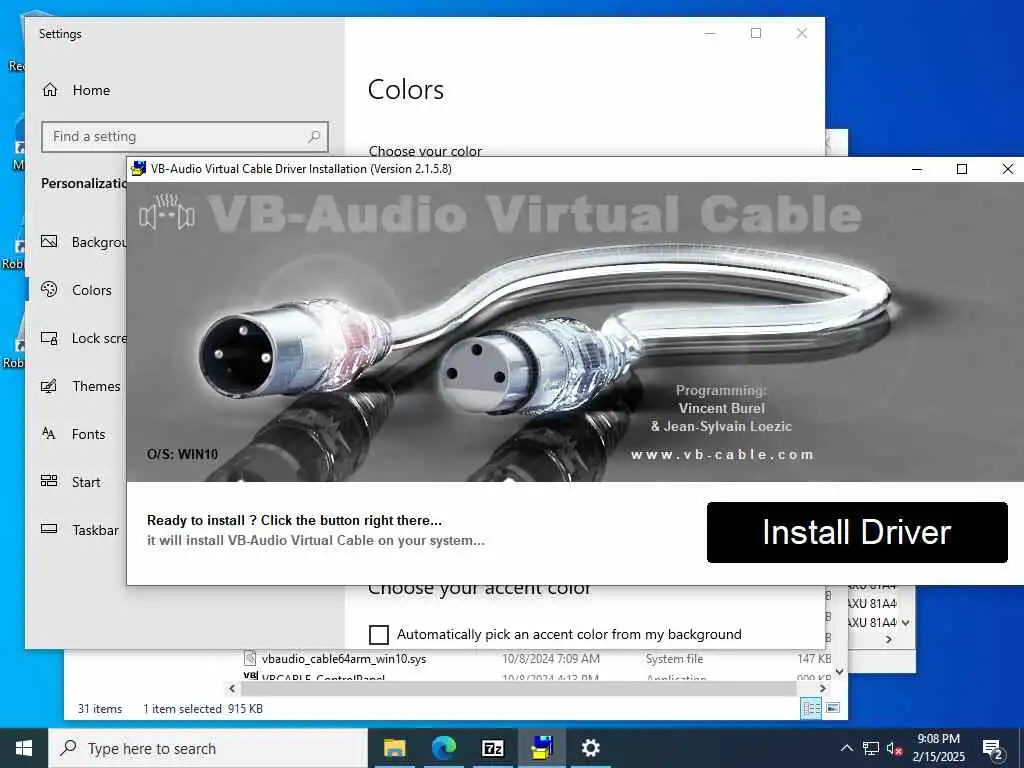Maximize the Settings window
1024x768 pixels.
tap(756, 33)
